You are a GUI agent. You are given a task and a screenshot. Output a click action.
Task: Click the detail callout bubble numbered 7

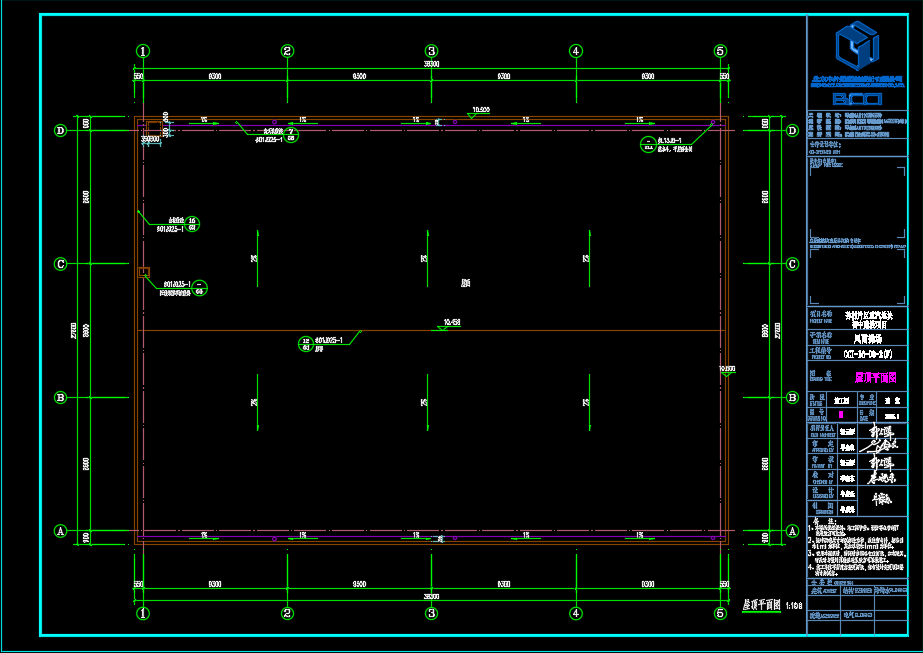click(x=291, y=135)
